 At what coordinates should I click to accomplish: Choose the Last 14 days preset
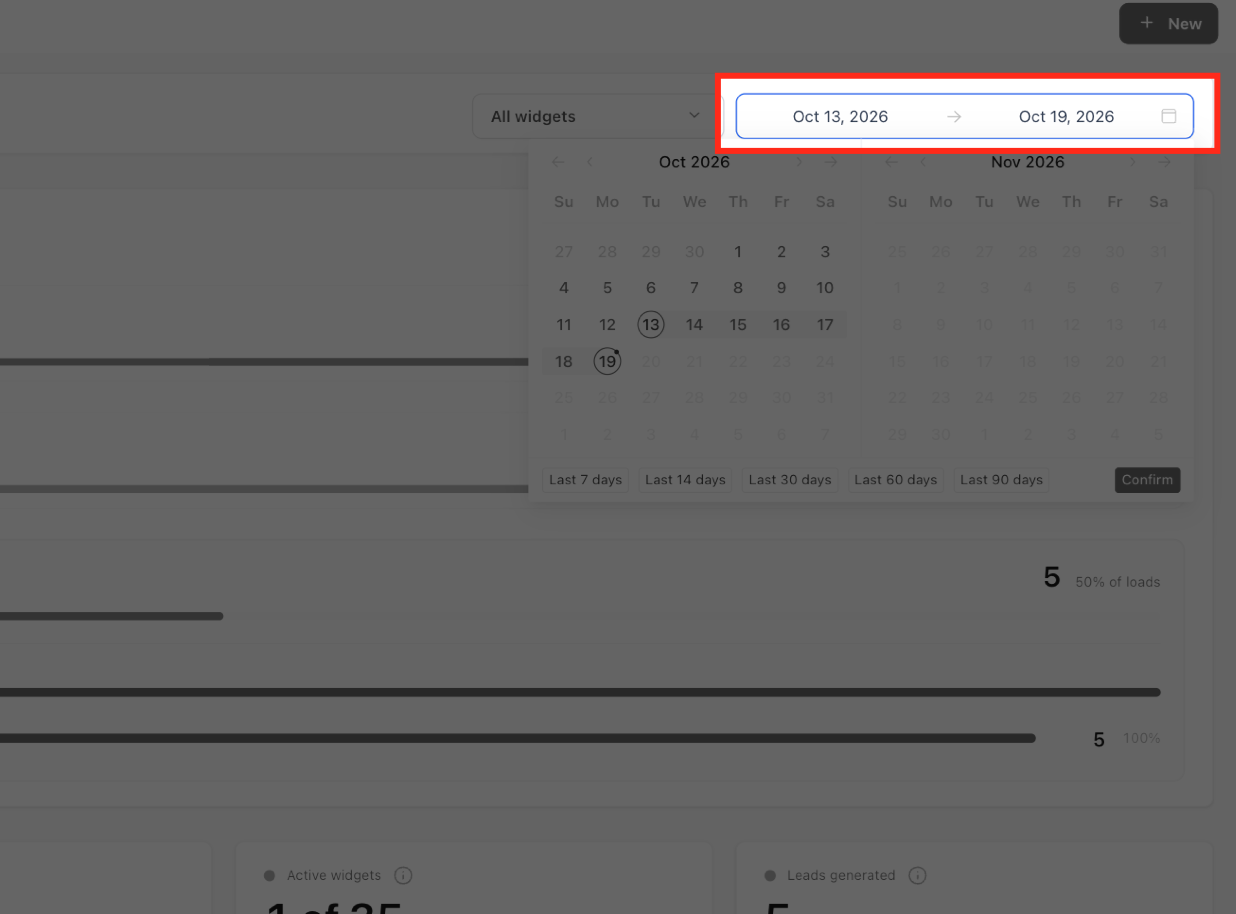[x=685, y=480]
